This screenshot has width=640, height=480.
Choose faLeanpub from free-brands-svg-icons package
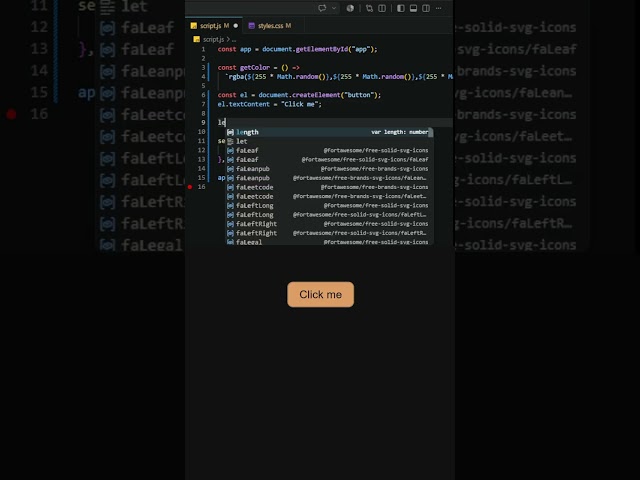[329, 169]
